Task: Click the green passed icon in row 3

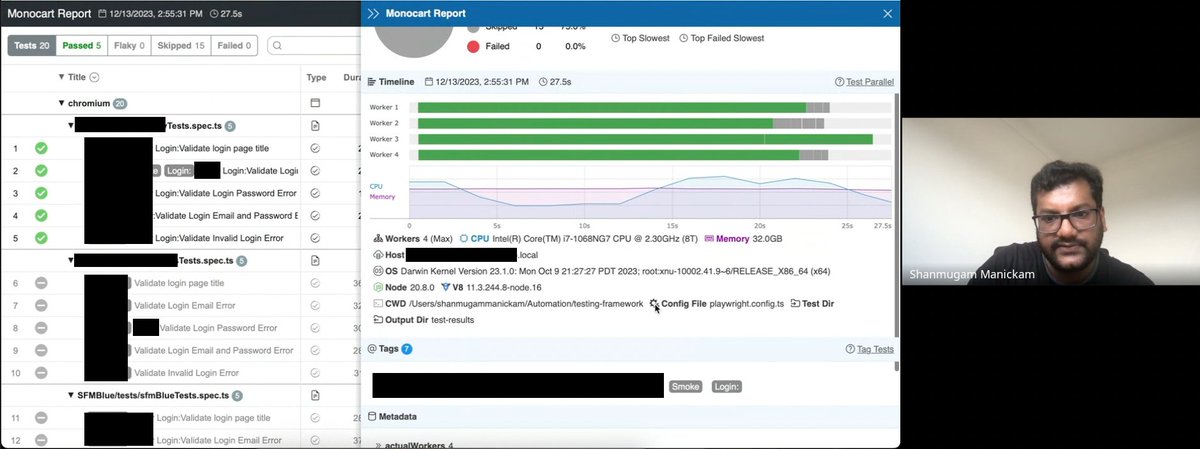Action: click(41, 193)
